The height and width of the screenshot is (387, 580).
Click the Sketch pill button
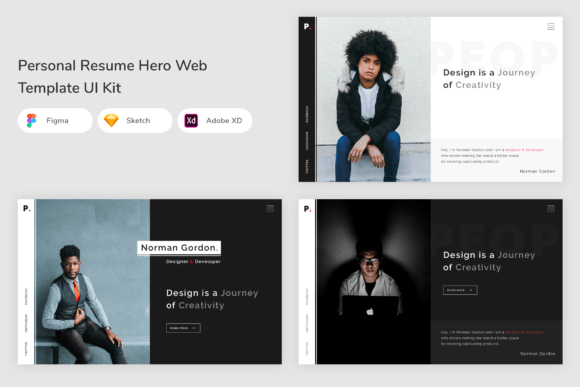tap(135, 121)
